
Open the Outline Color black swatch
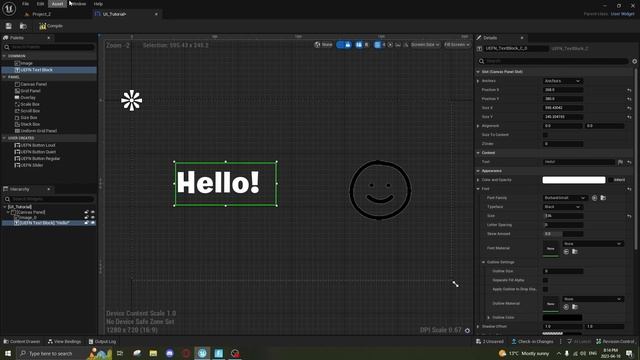[562, 317]
